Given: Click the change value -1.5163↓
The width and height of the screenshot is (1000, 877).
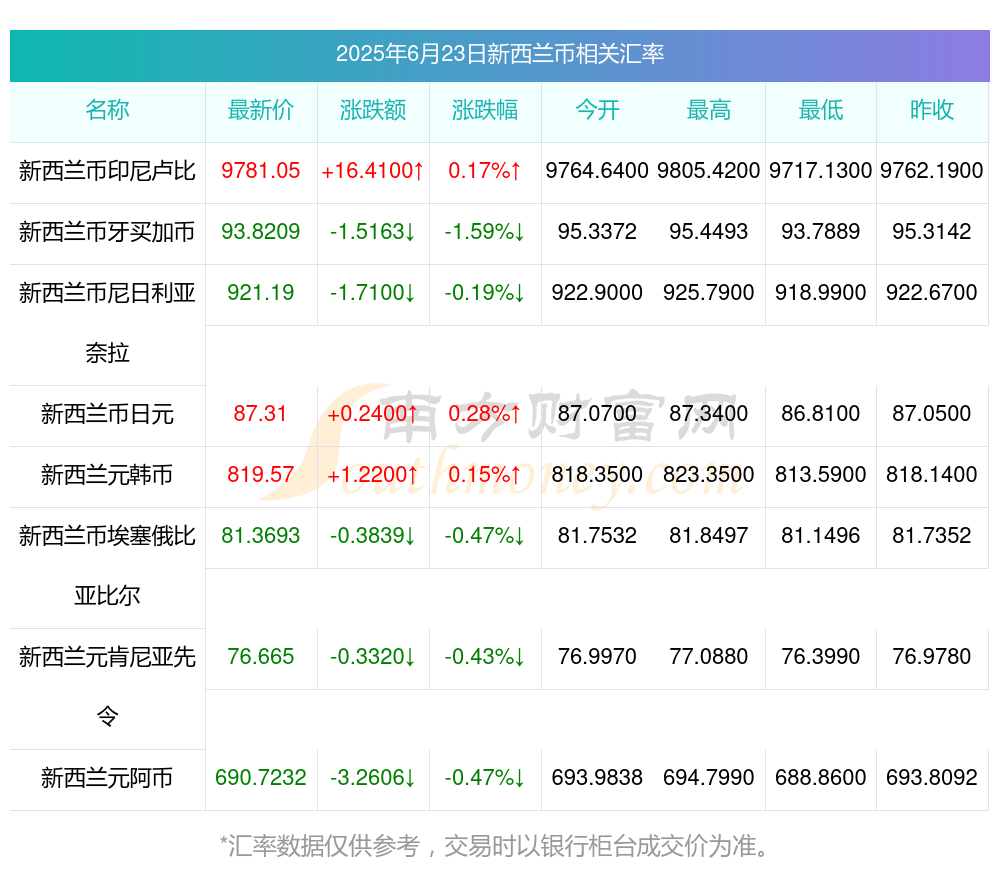Looking at the screenshot, I should (373, 232).
